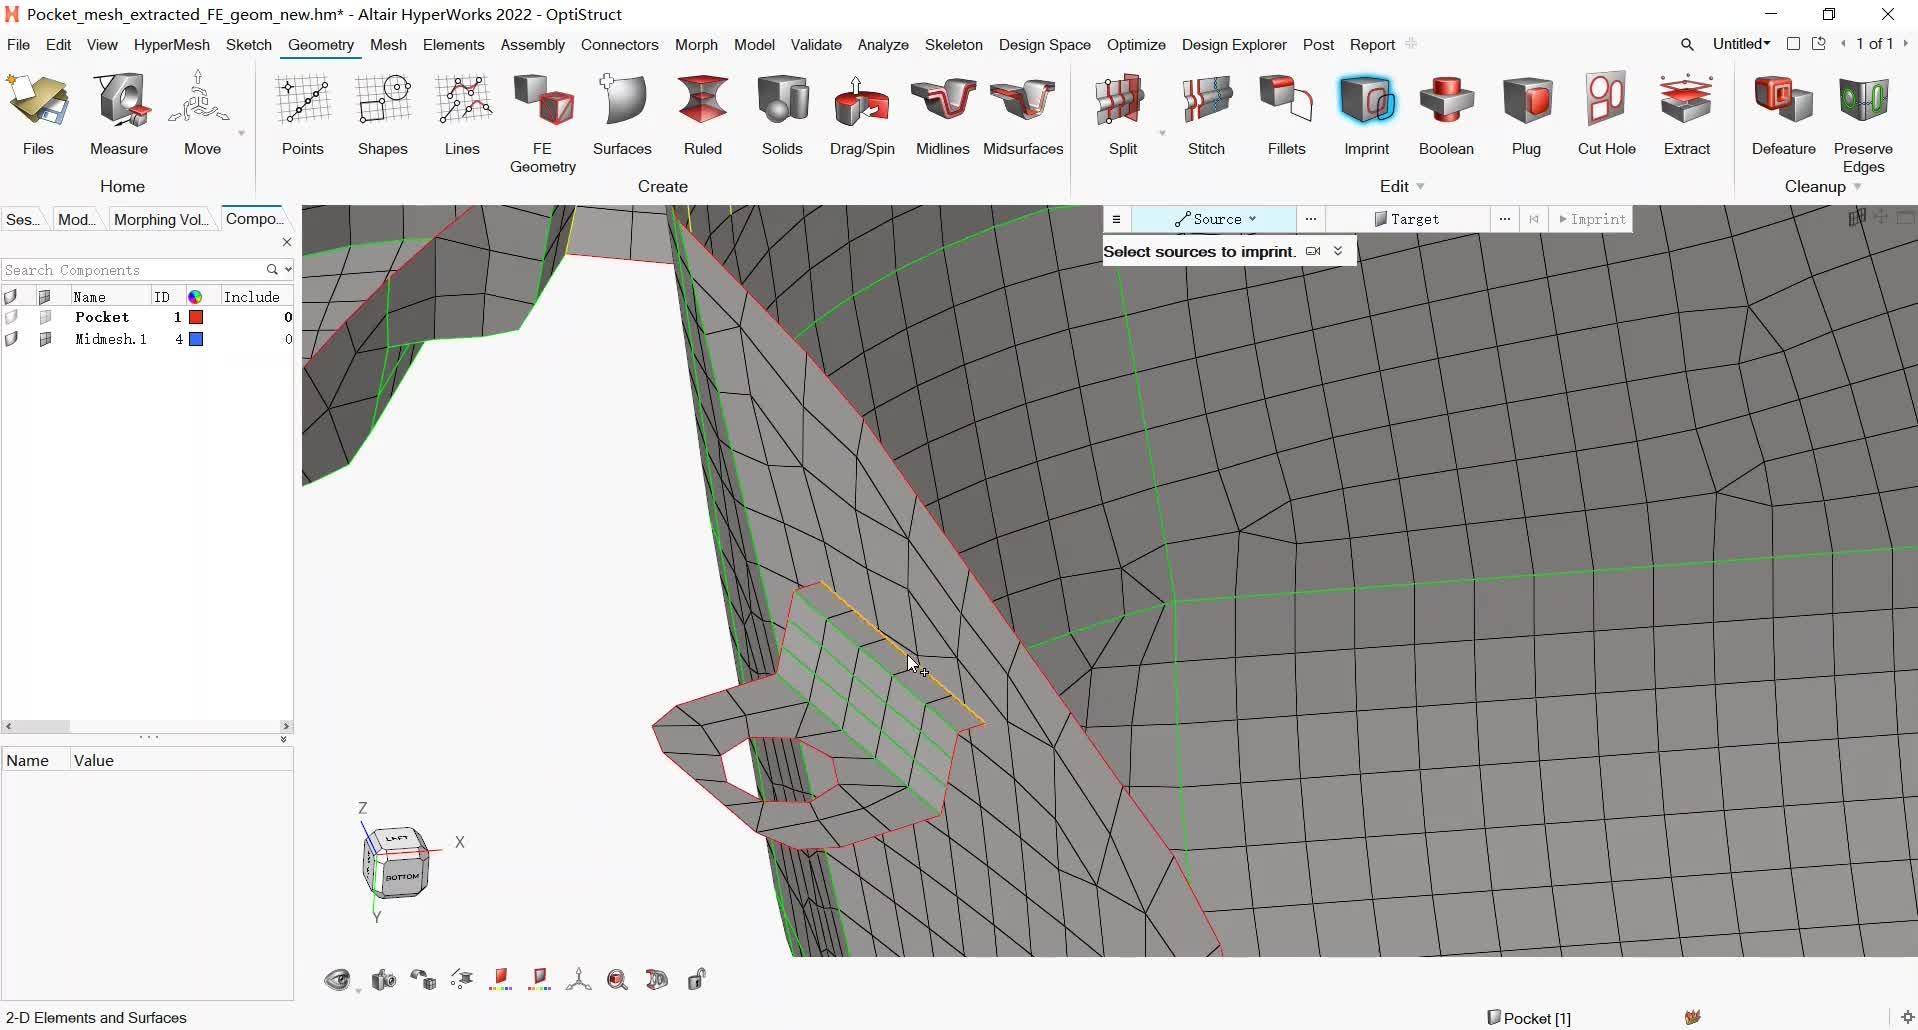Change the Pocket component color swatch

pyautogui.click(x=197, y=318)
